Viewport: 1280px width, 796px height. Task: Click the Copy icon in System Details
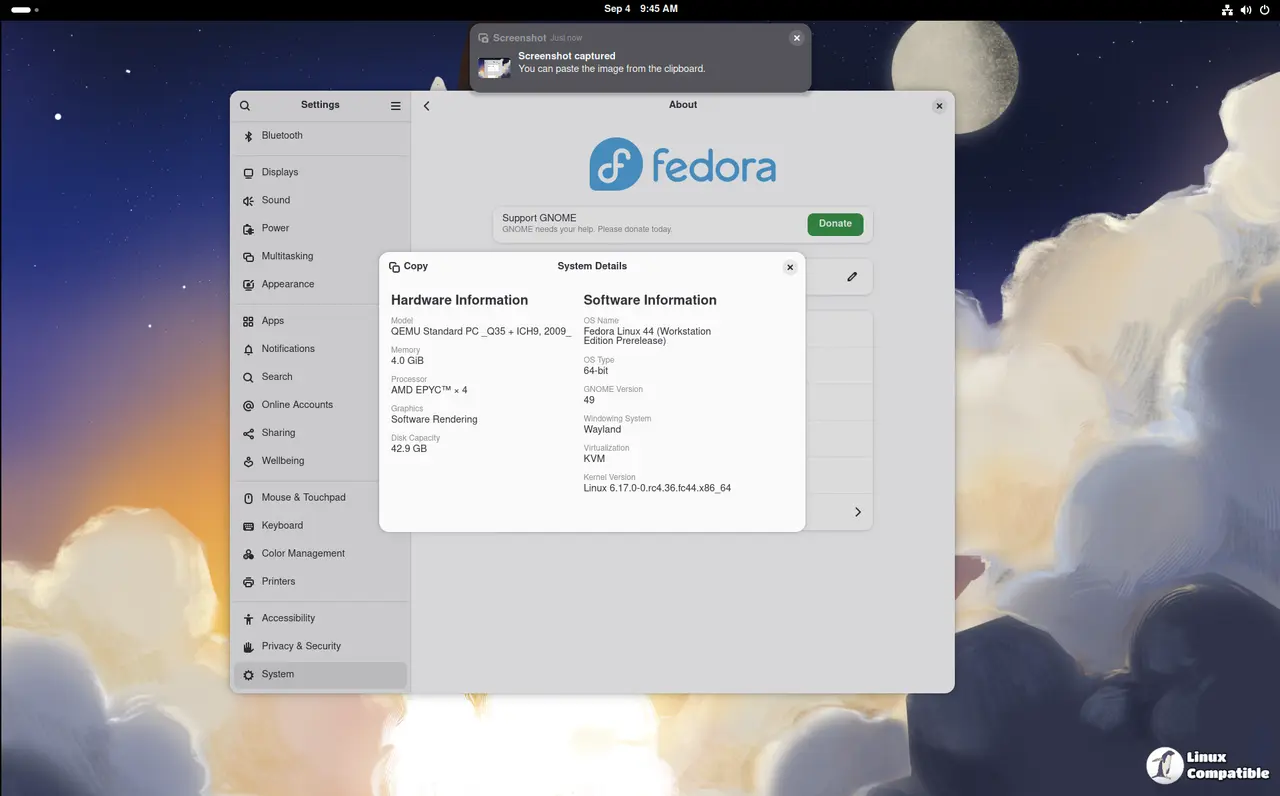tap(395, 267)
